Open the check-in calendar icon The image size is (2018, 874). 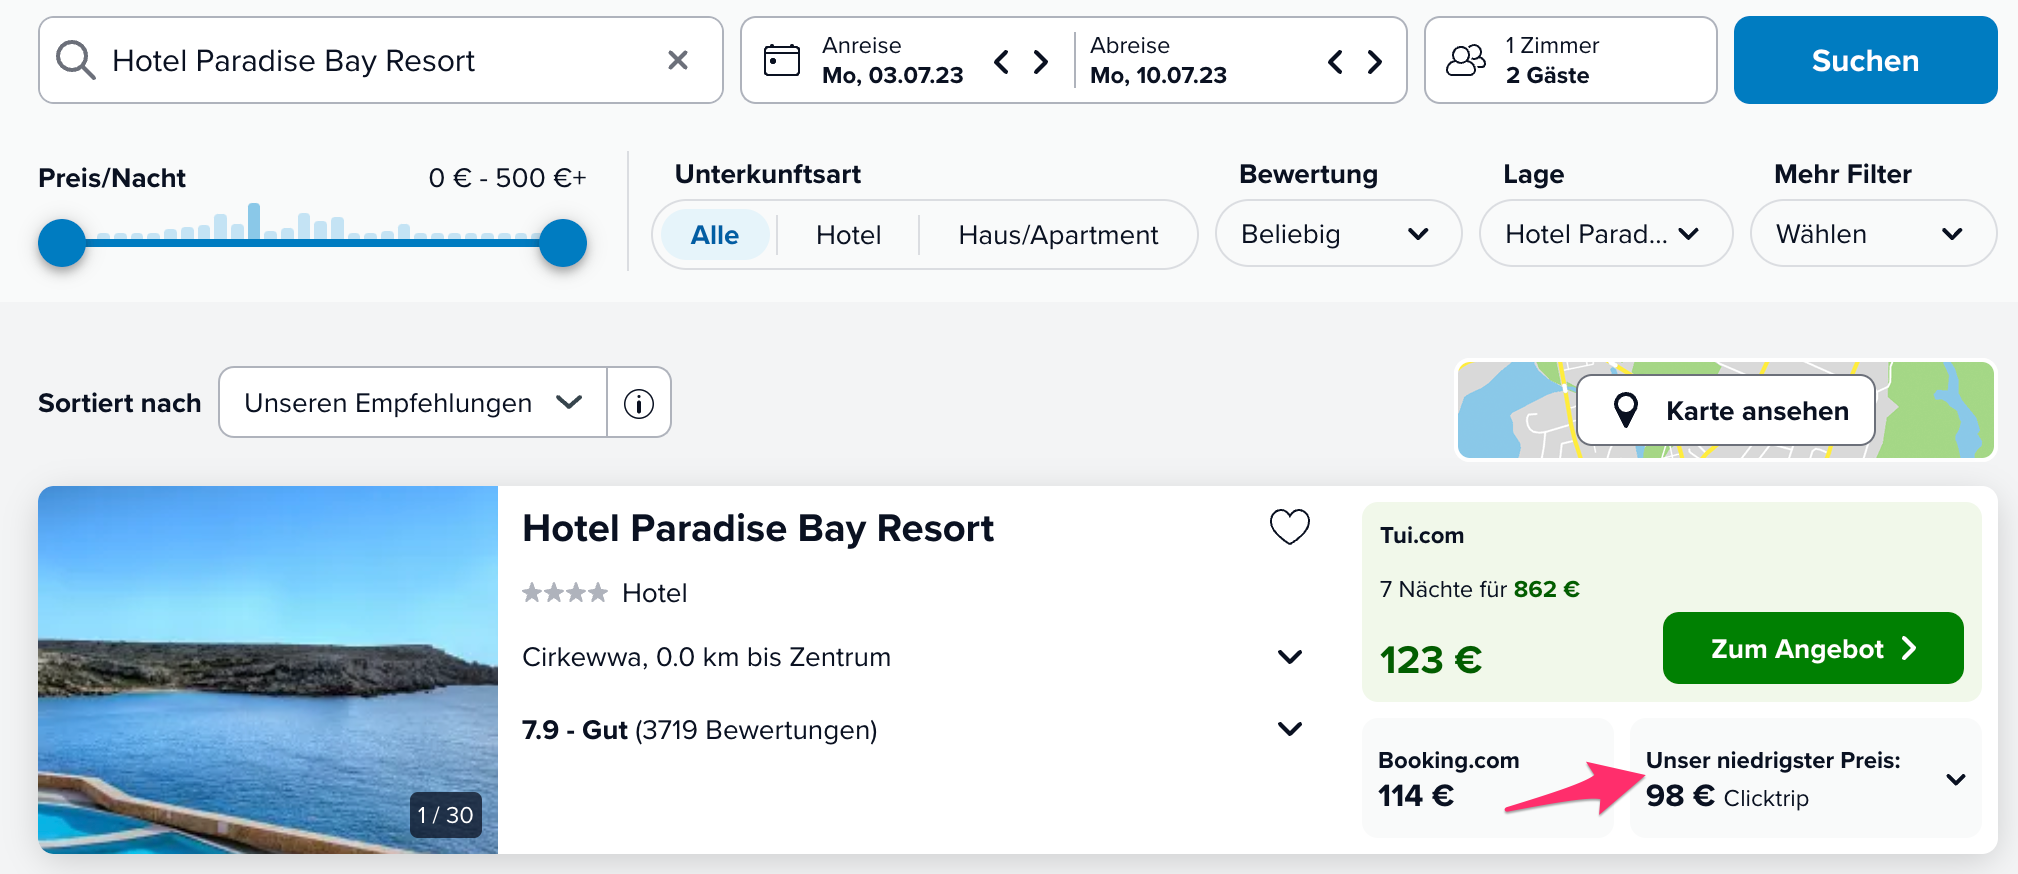click(x=782, y=60)
